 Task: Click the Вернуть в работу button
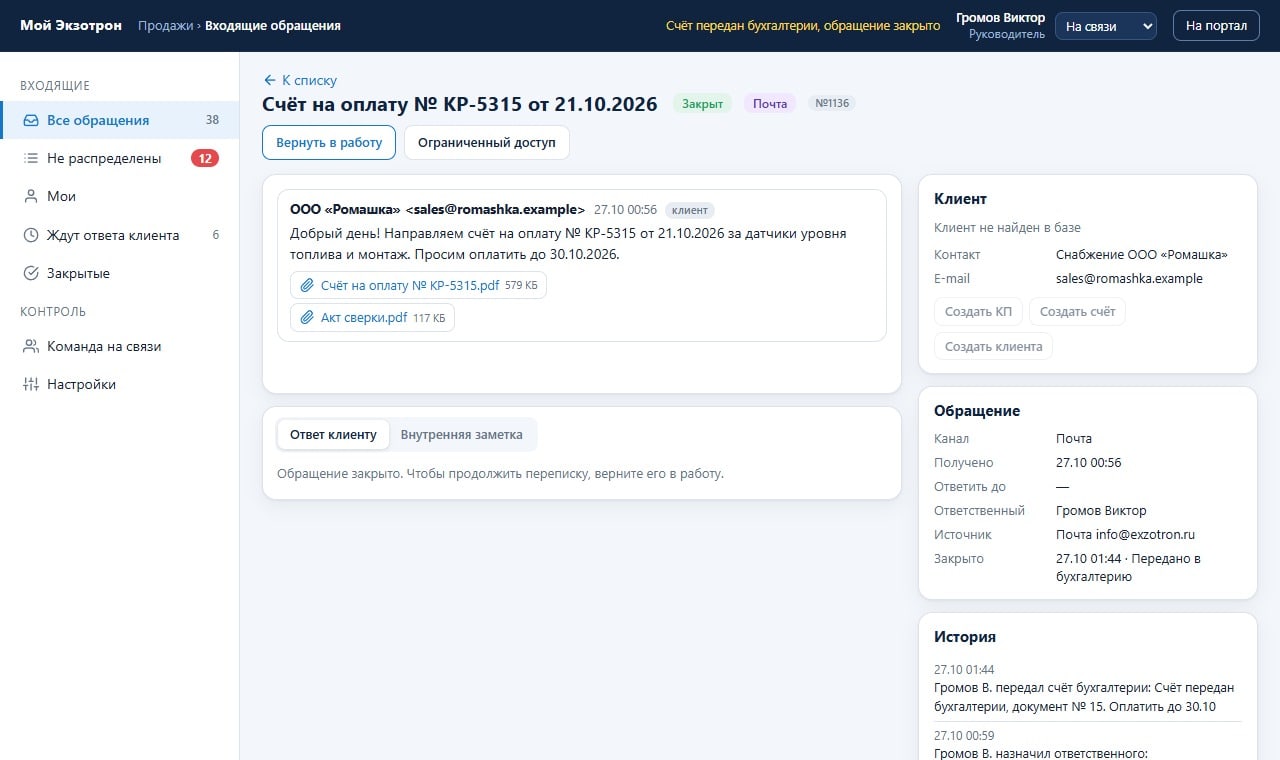(329, 142)
